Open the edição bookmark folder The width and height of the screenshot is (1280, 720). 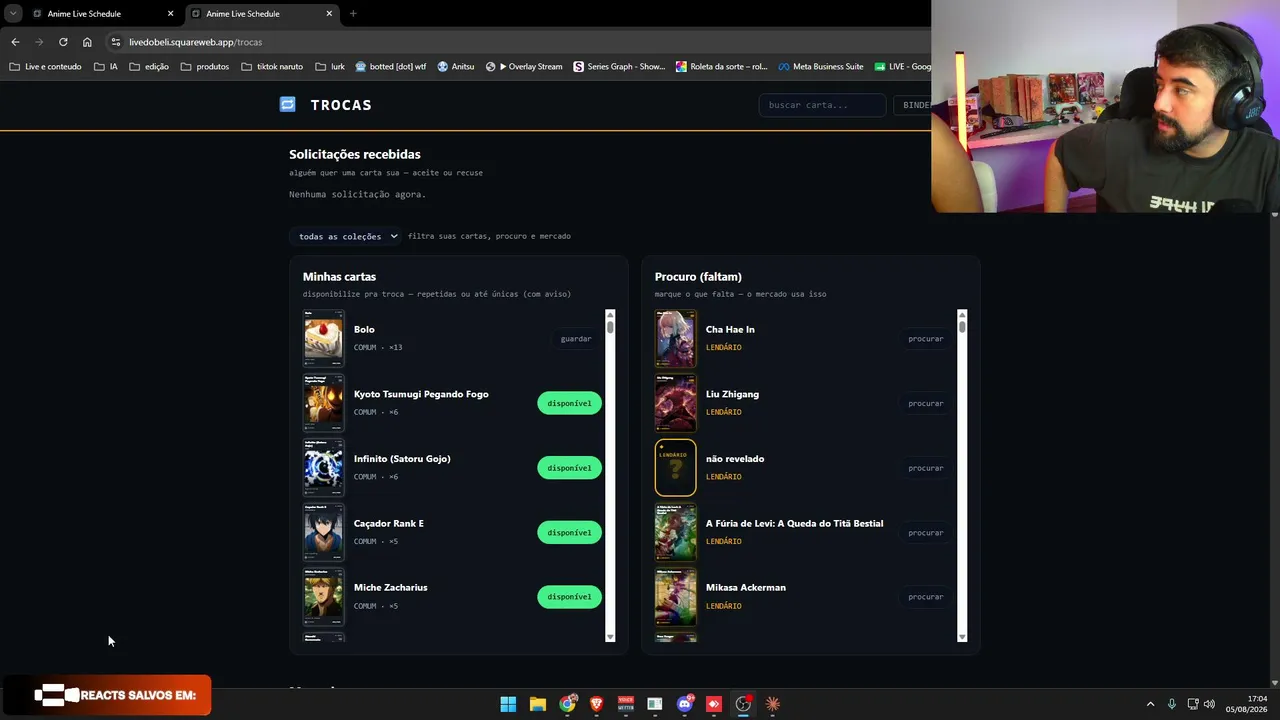(149, 67)
